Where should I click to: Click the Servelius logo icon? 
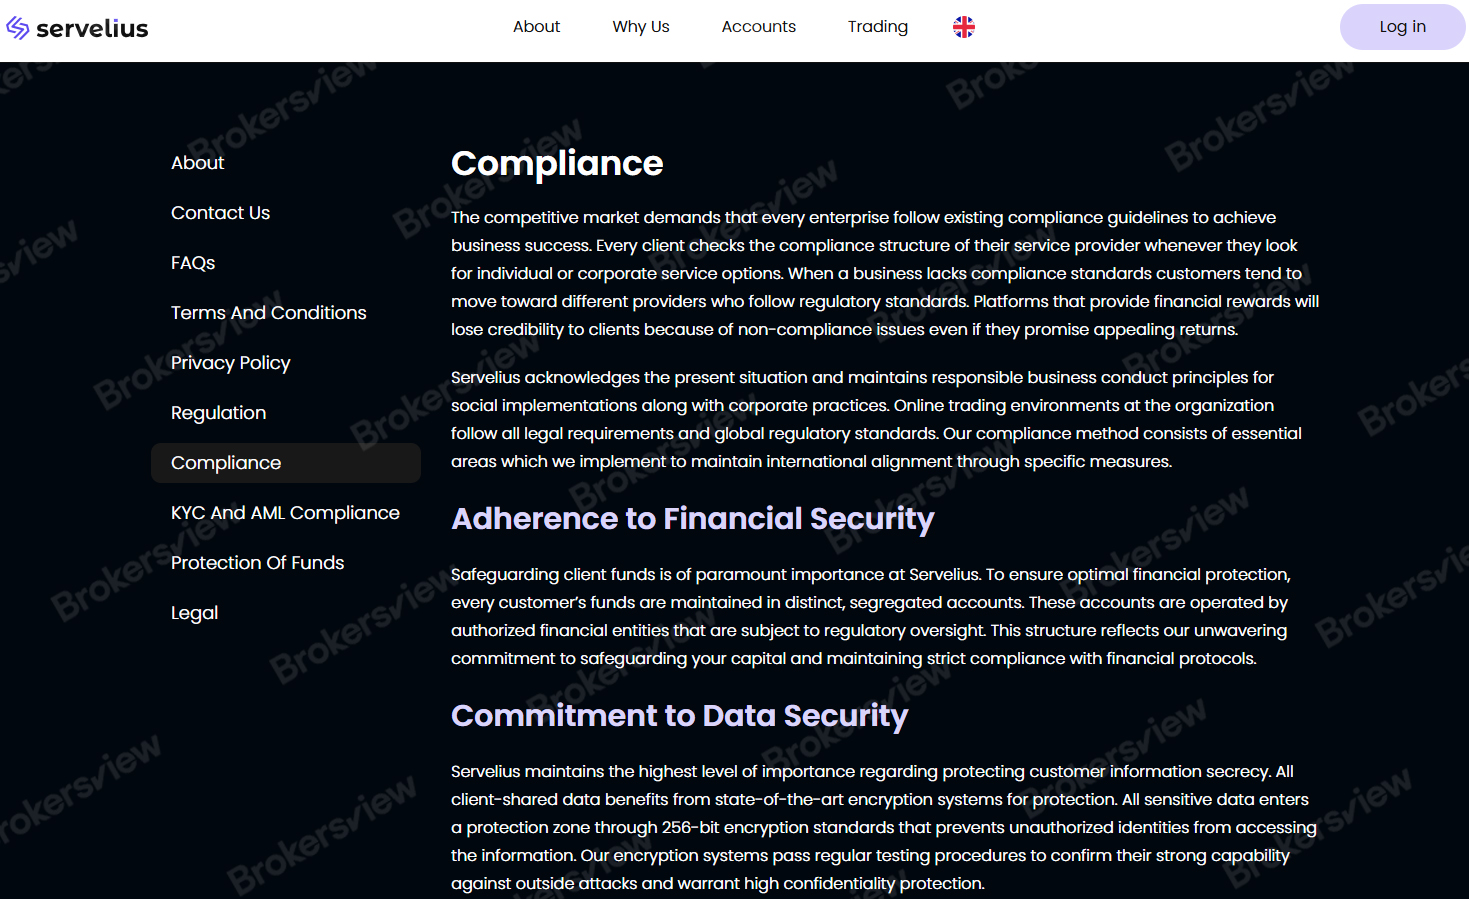(x=17, y=27)
